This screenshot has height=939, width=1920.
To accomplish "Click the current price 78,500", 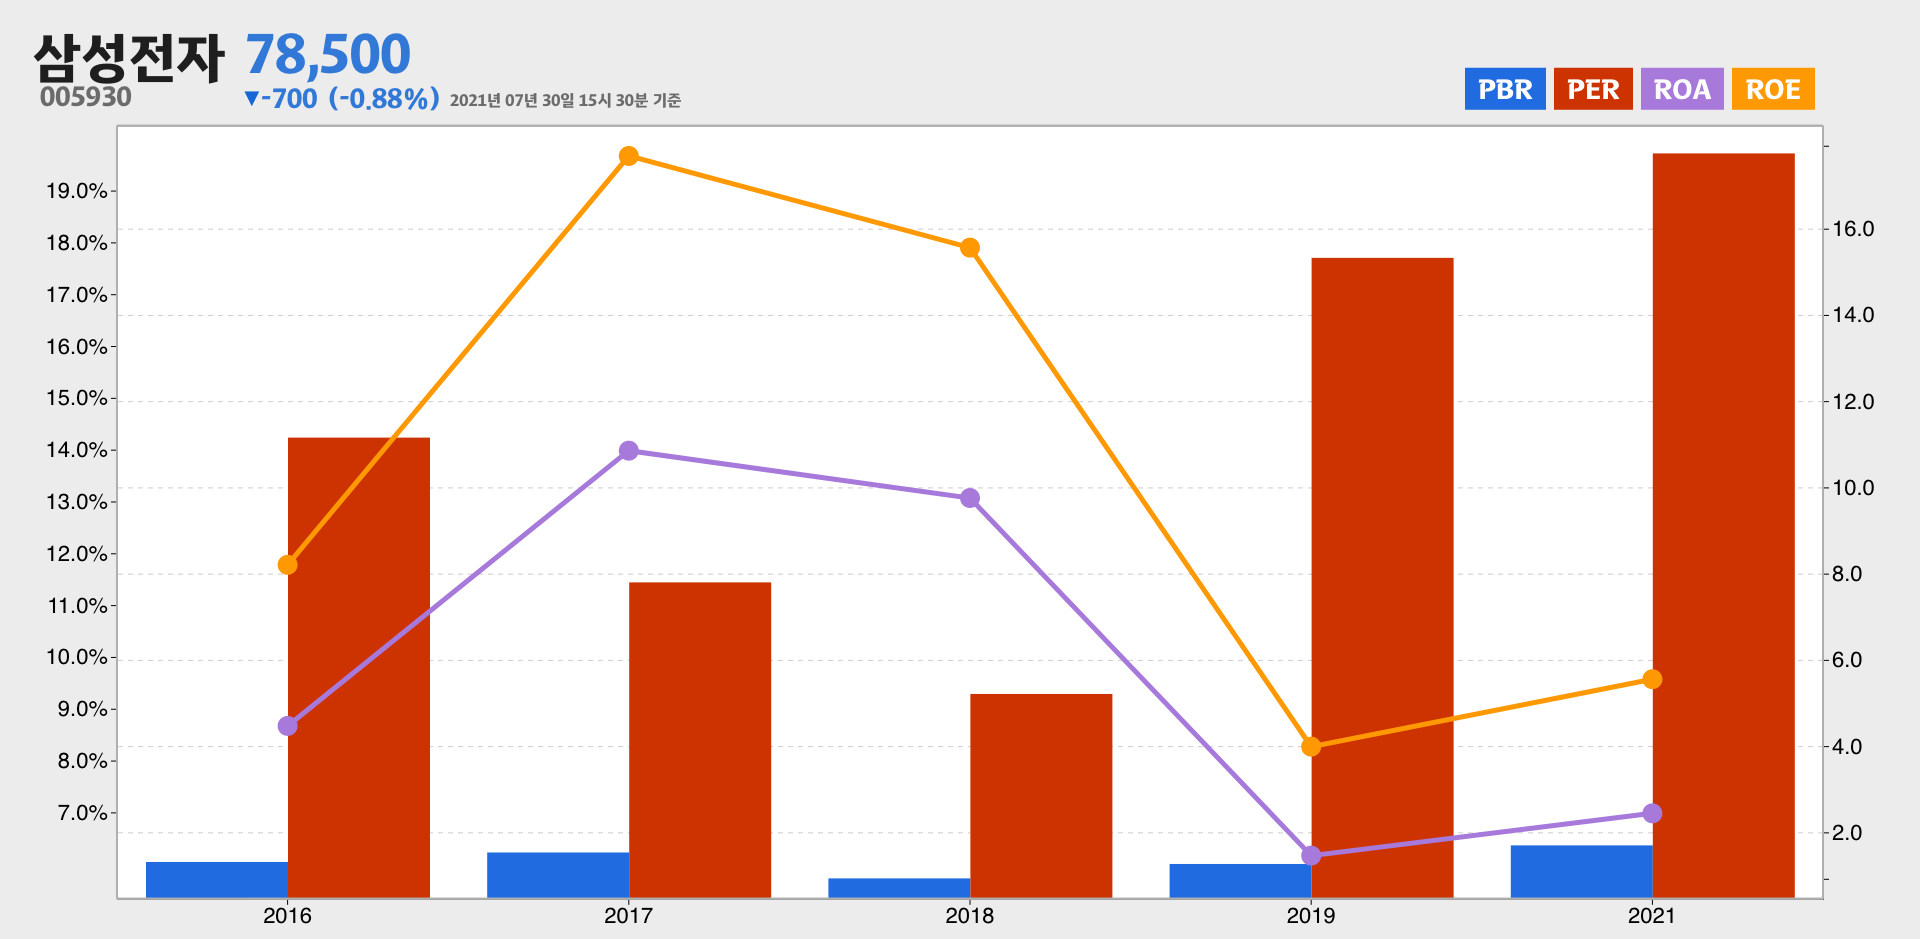I will 328,54.
